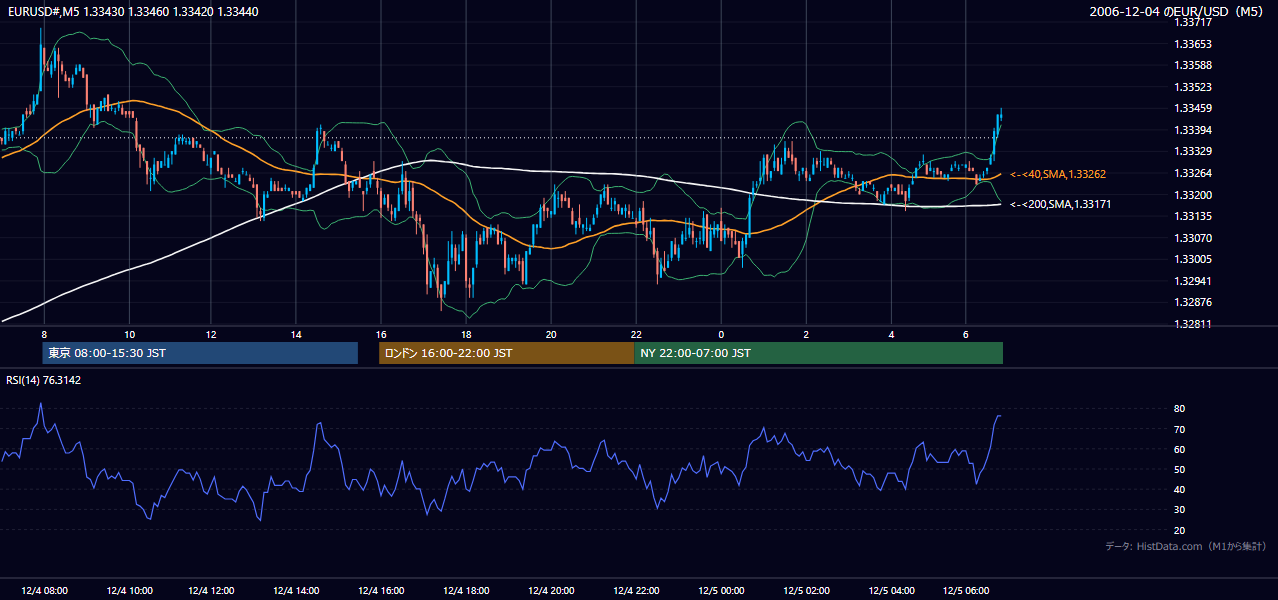Click the RSI axis value 80
1278x600 pixels.
tap(1180, 409)
